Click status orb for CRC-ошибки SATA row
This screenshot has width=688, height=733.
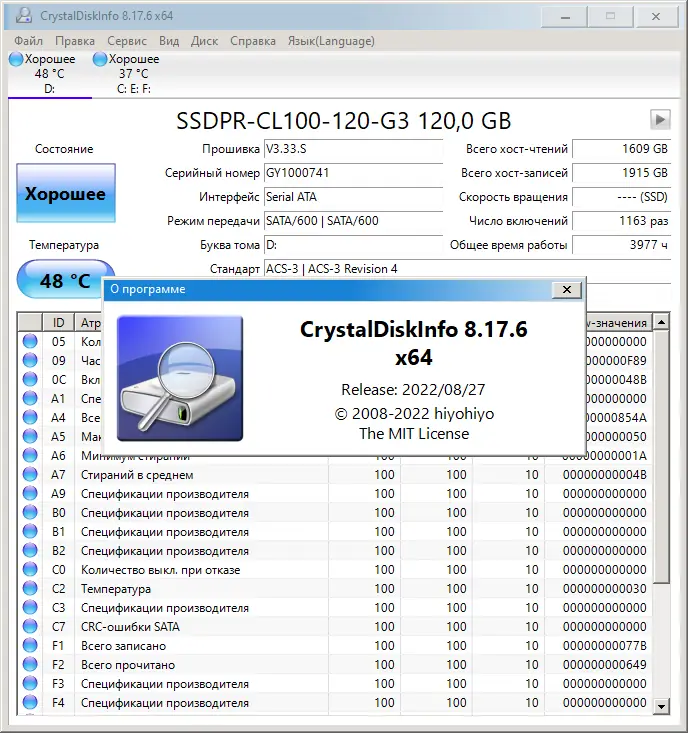coord(30,626)
